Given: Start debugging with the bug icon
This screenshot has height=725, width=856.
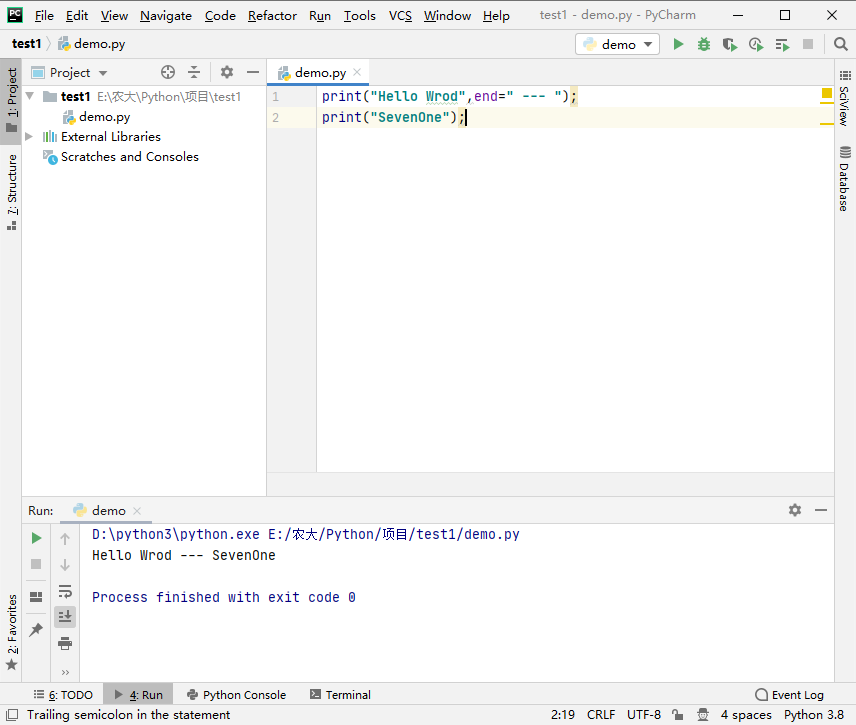Looking at the screenshot, I should 704,44.
